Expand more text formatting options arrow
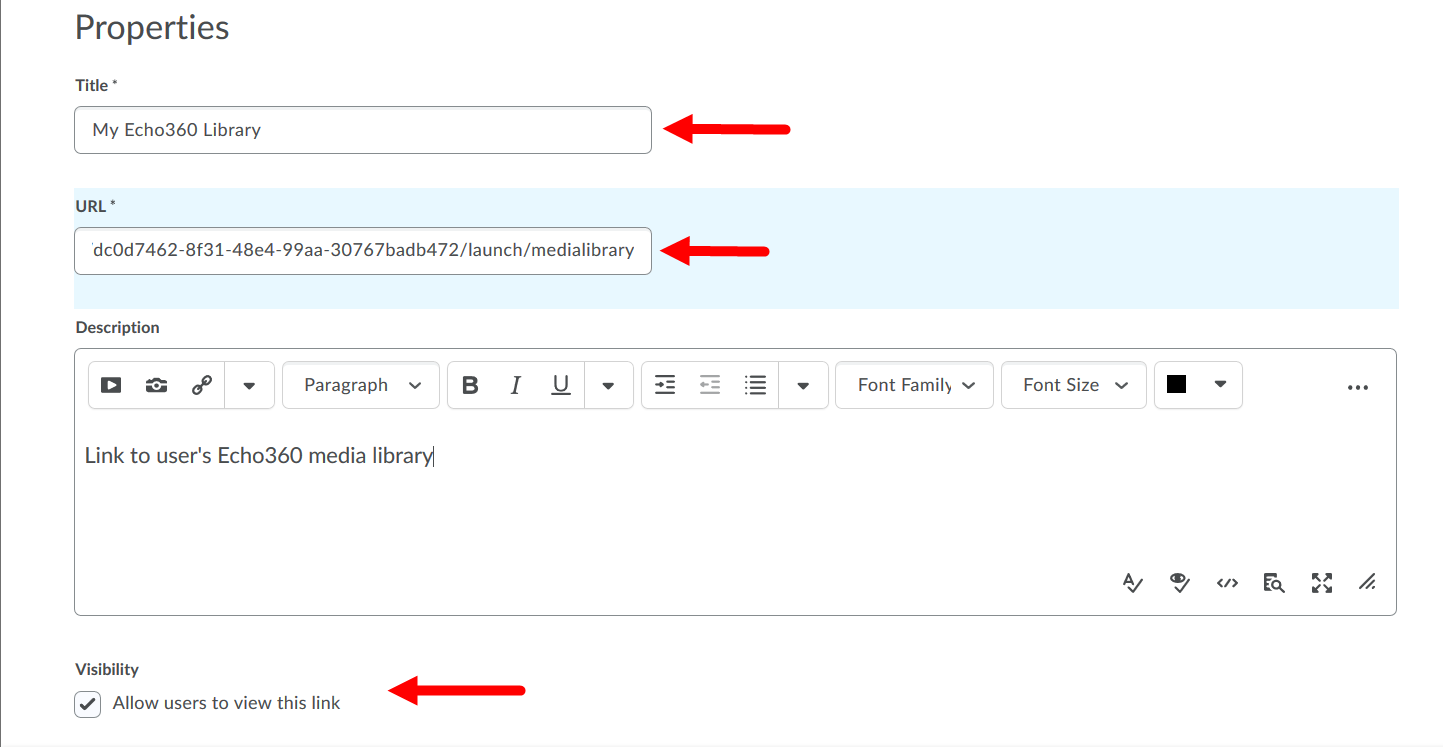Viewport: 1443px width, 747px height. (608, 385)
